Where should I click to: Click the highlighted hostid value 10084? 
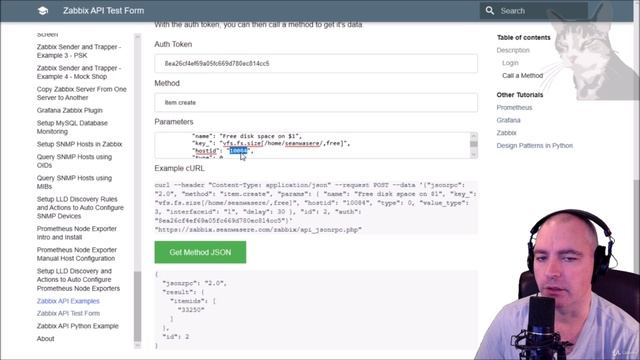pos(238,151)
